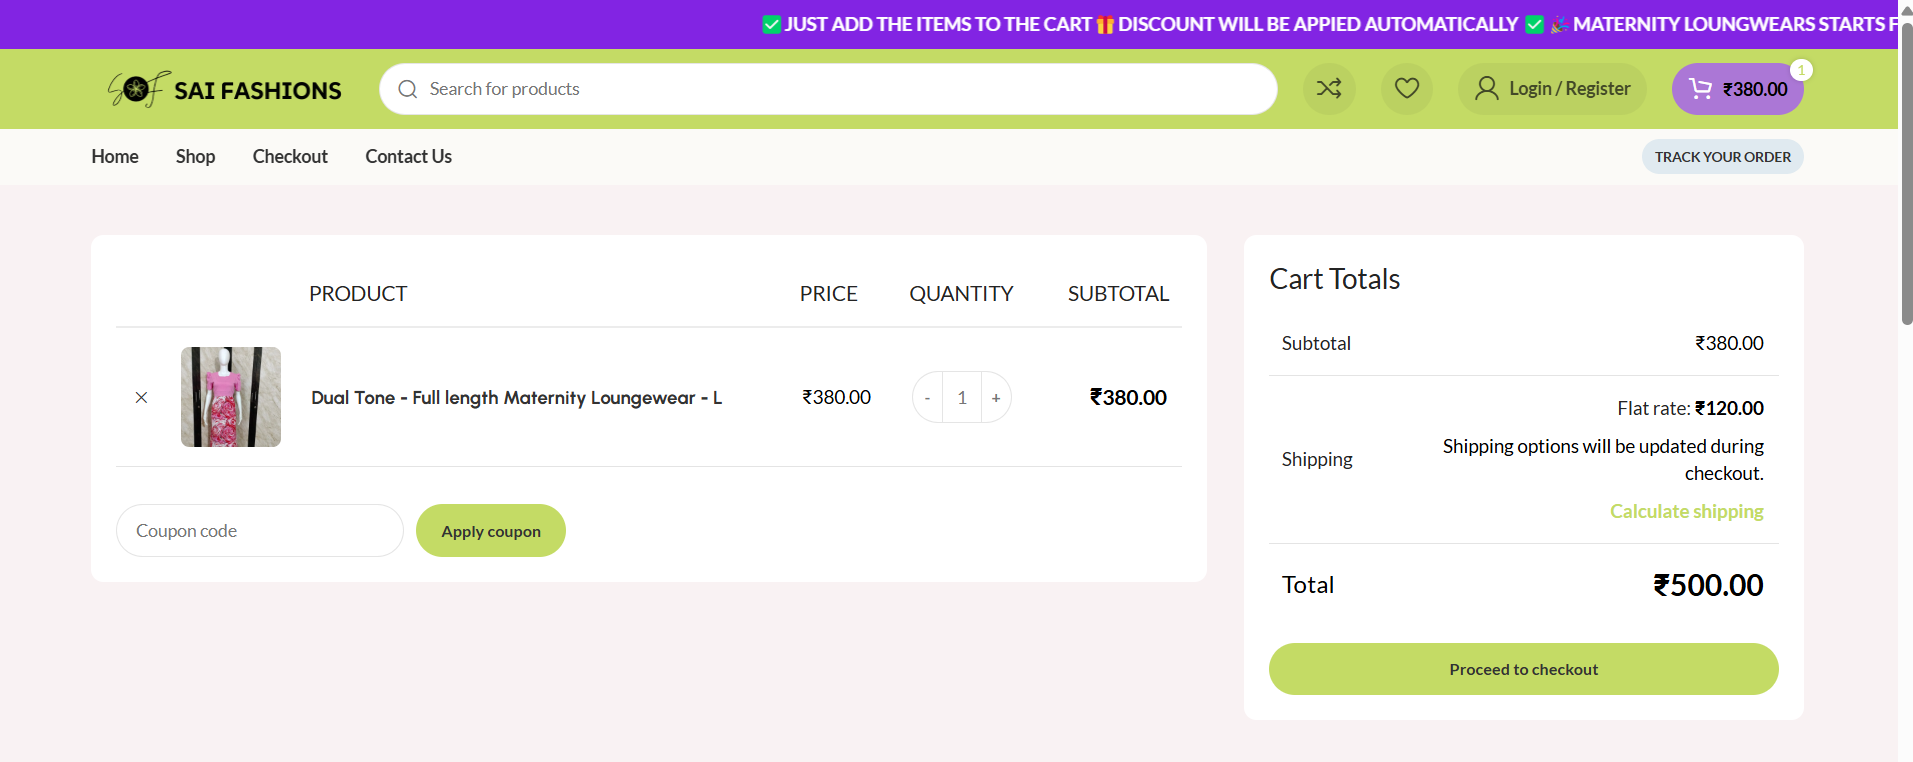Focus the Coupon code field
The image size is (1913, 762).
point(259,531)
